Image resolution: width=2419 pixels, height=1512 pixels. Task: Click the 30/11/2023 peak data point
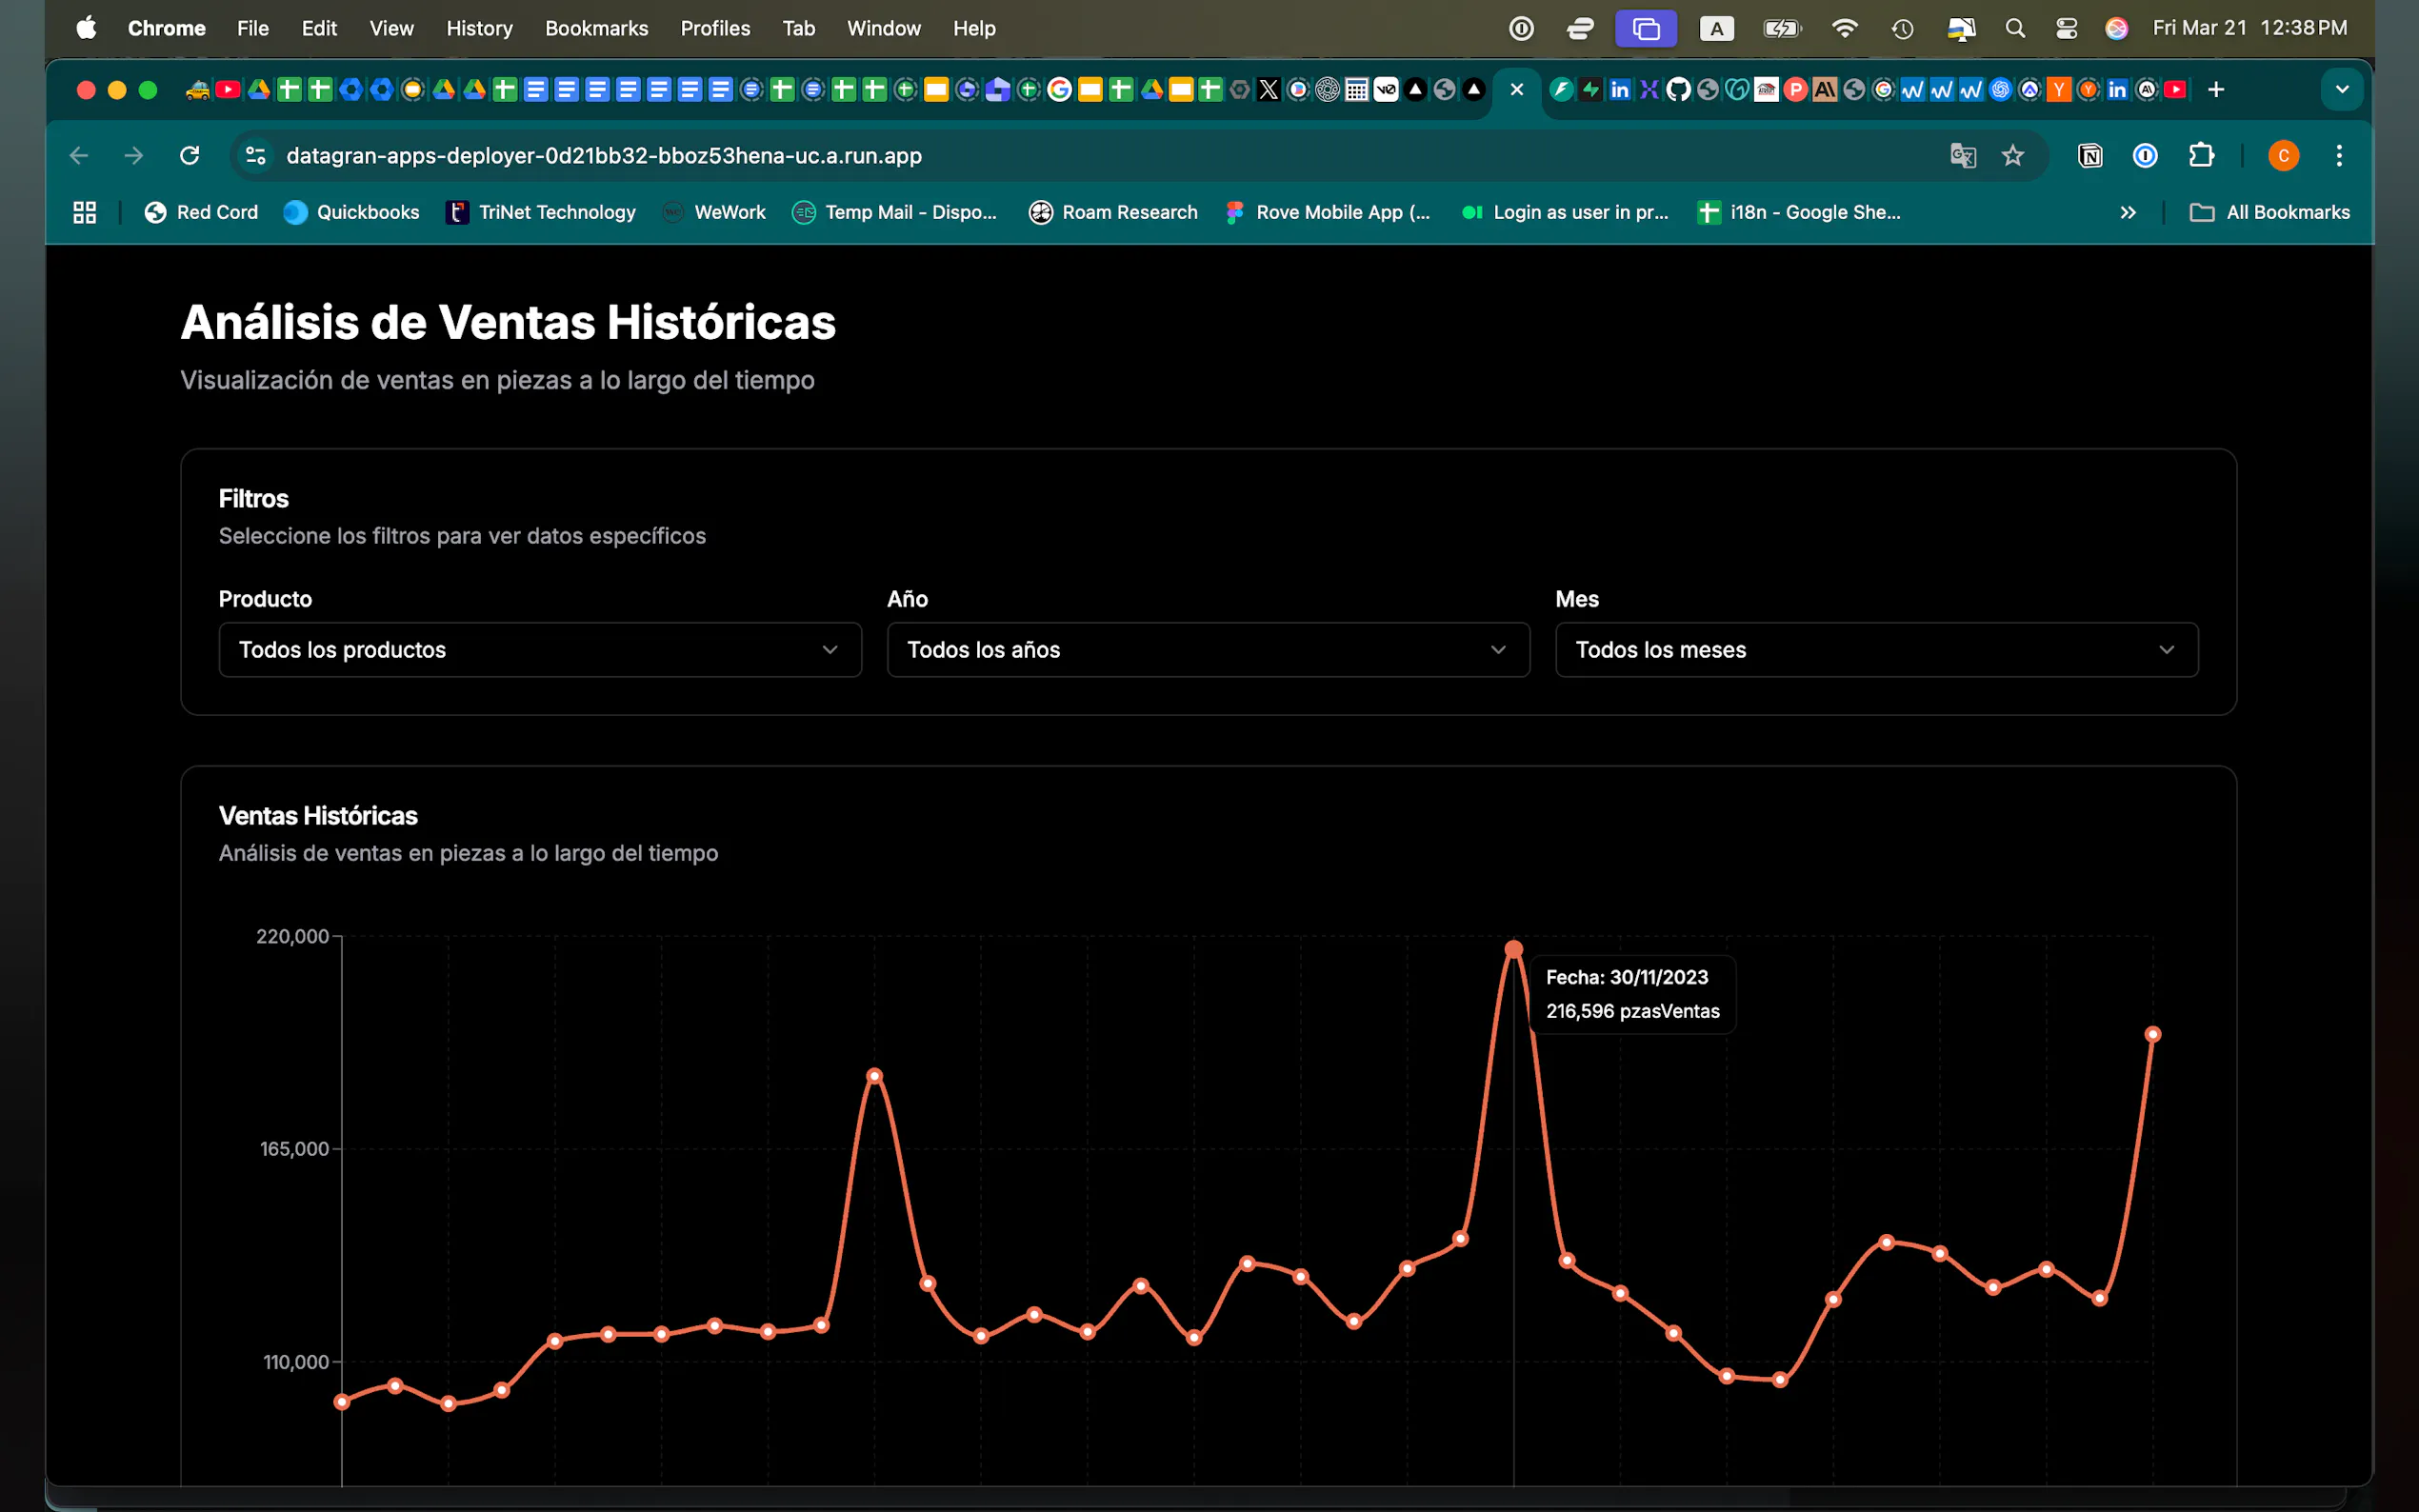click(1513, 949)
